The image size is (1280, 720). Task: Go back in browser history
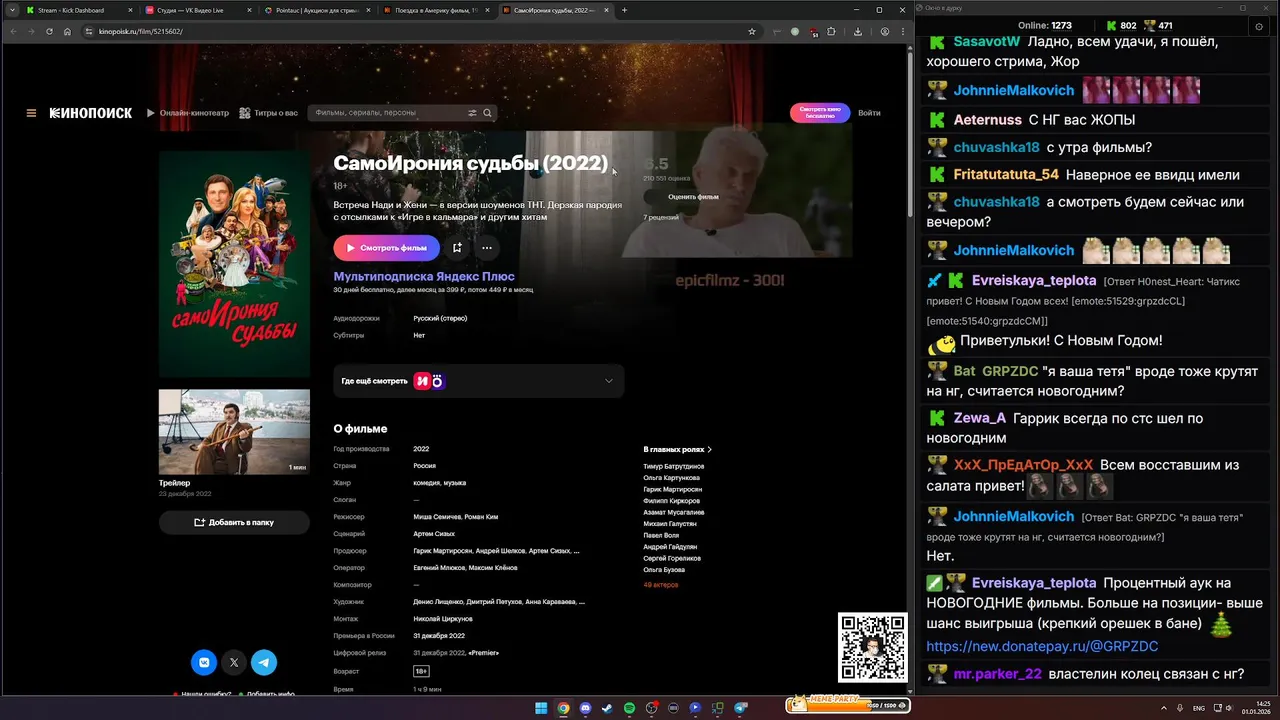[x=13, y=31]
